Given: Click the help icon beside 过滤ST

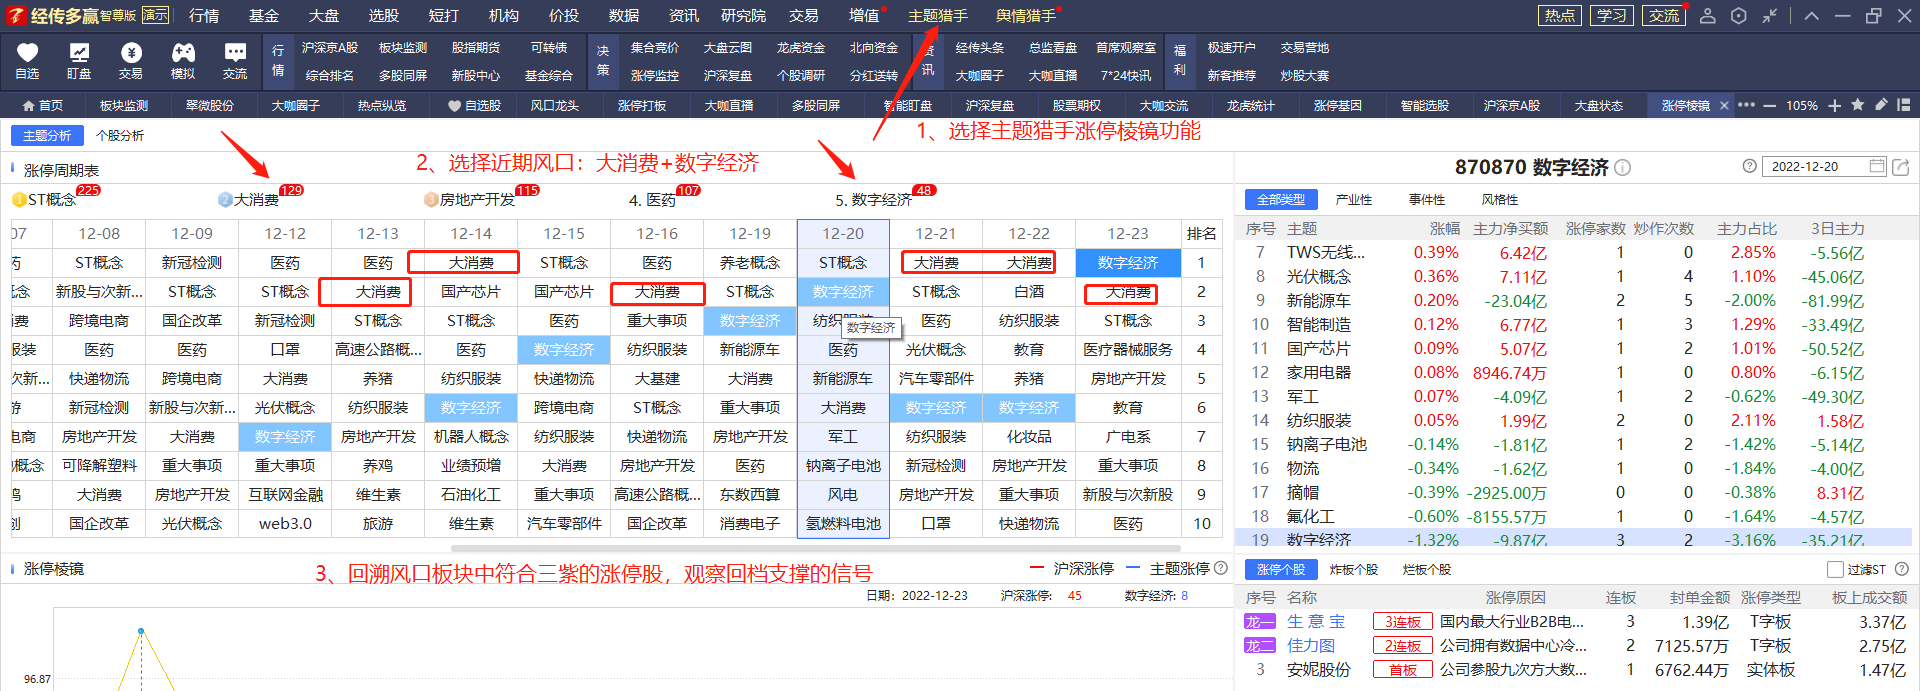Looking at the screenshot, I should click(x=1901, y=569).
